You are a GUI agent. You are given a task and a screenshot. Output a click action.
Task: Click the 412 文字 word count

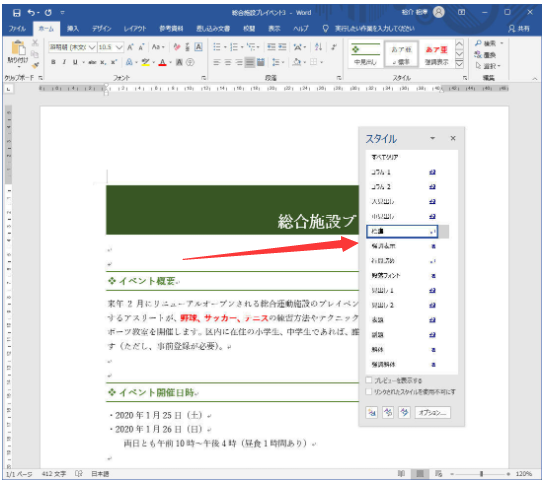coord(54,474)
